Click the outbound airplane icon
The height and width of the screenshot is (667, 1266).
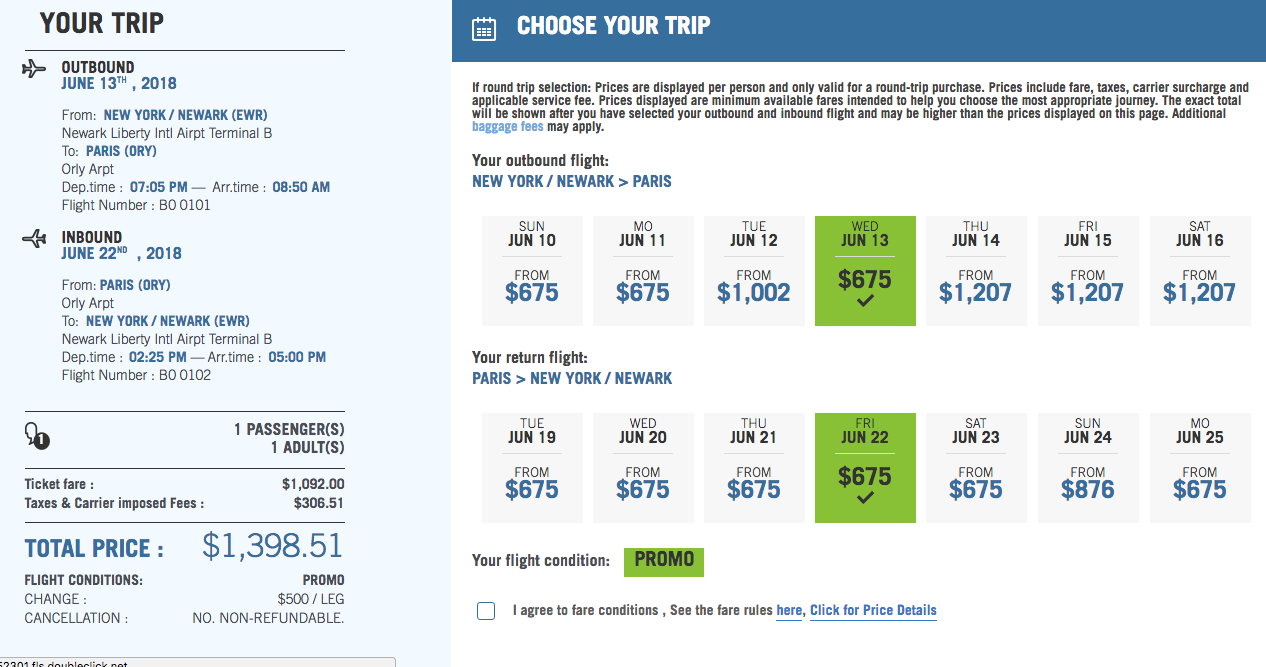(34, 69)
